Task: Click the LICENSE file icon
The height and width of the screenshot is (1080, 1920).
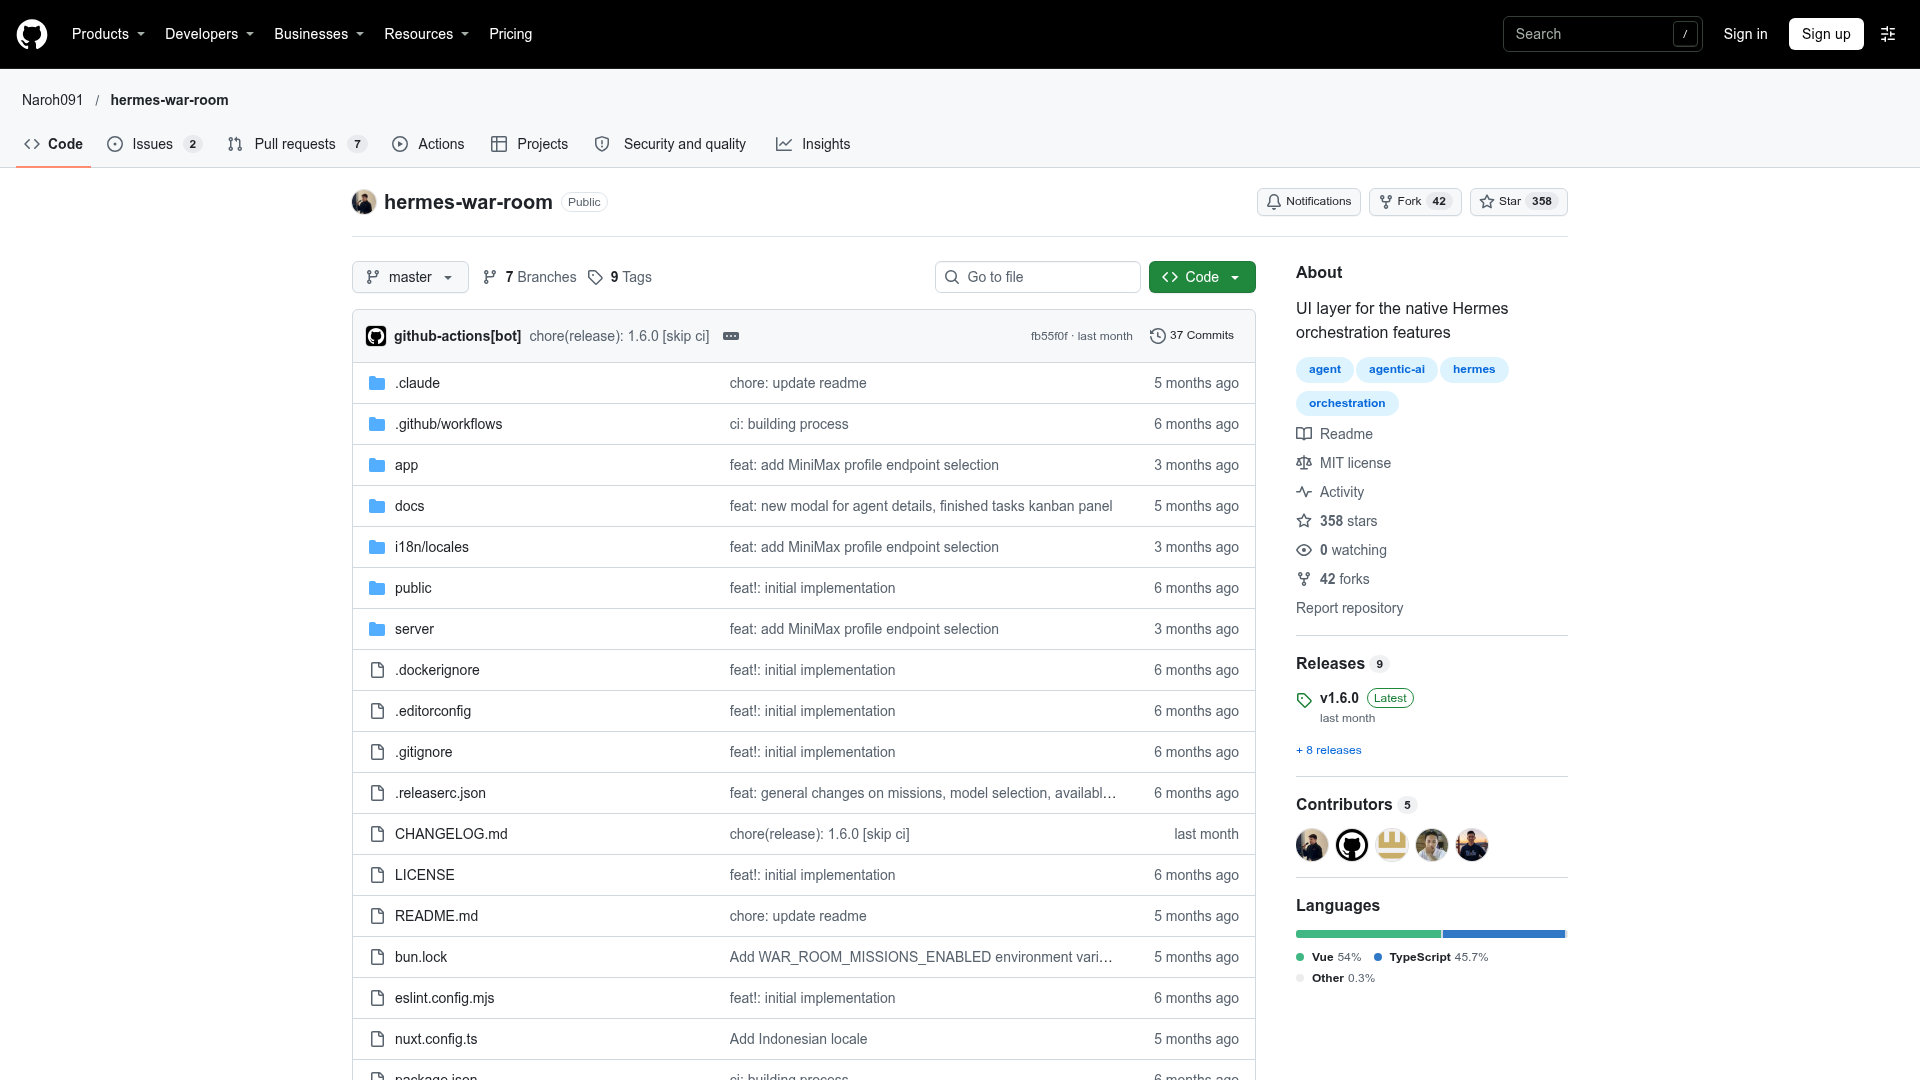Action: click(x=377, y=875)
